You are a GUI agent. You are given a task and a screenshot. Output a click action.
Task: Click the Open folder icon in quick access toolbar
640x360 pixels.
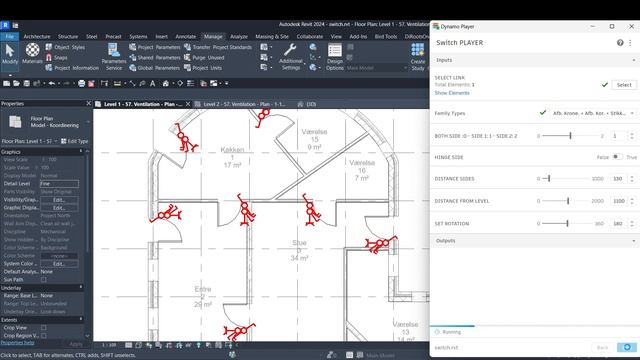pyautogui.click(x=16, y=84)
